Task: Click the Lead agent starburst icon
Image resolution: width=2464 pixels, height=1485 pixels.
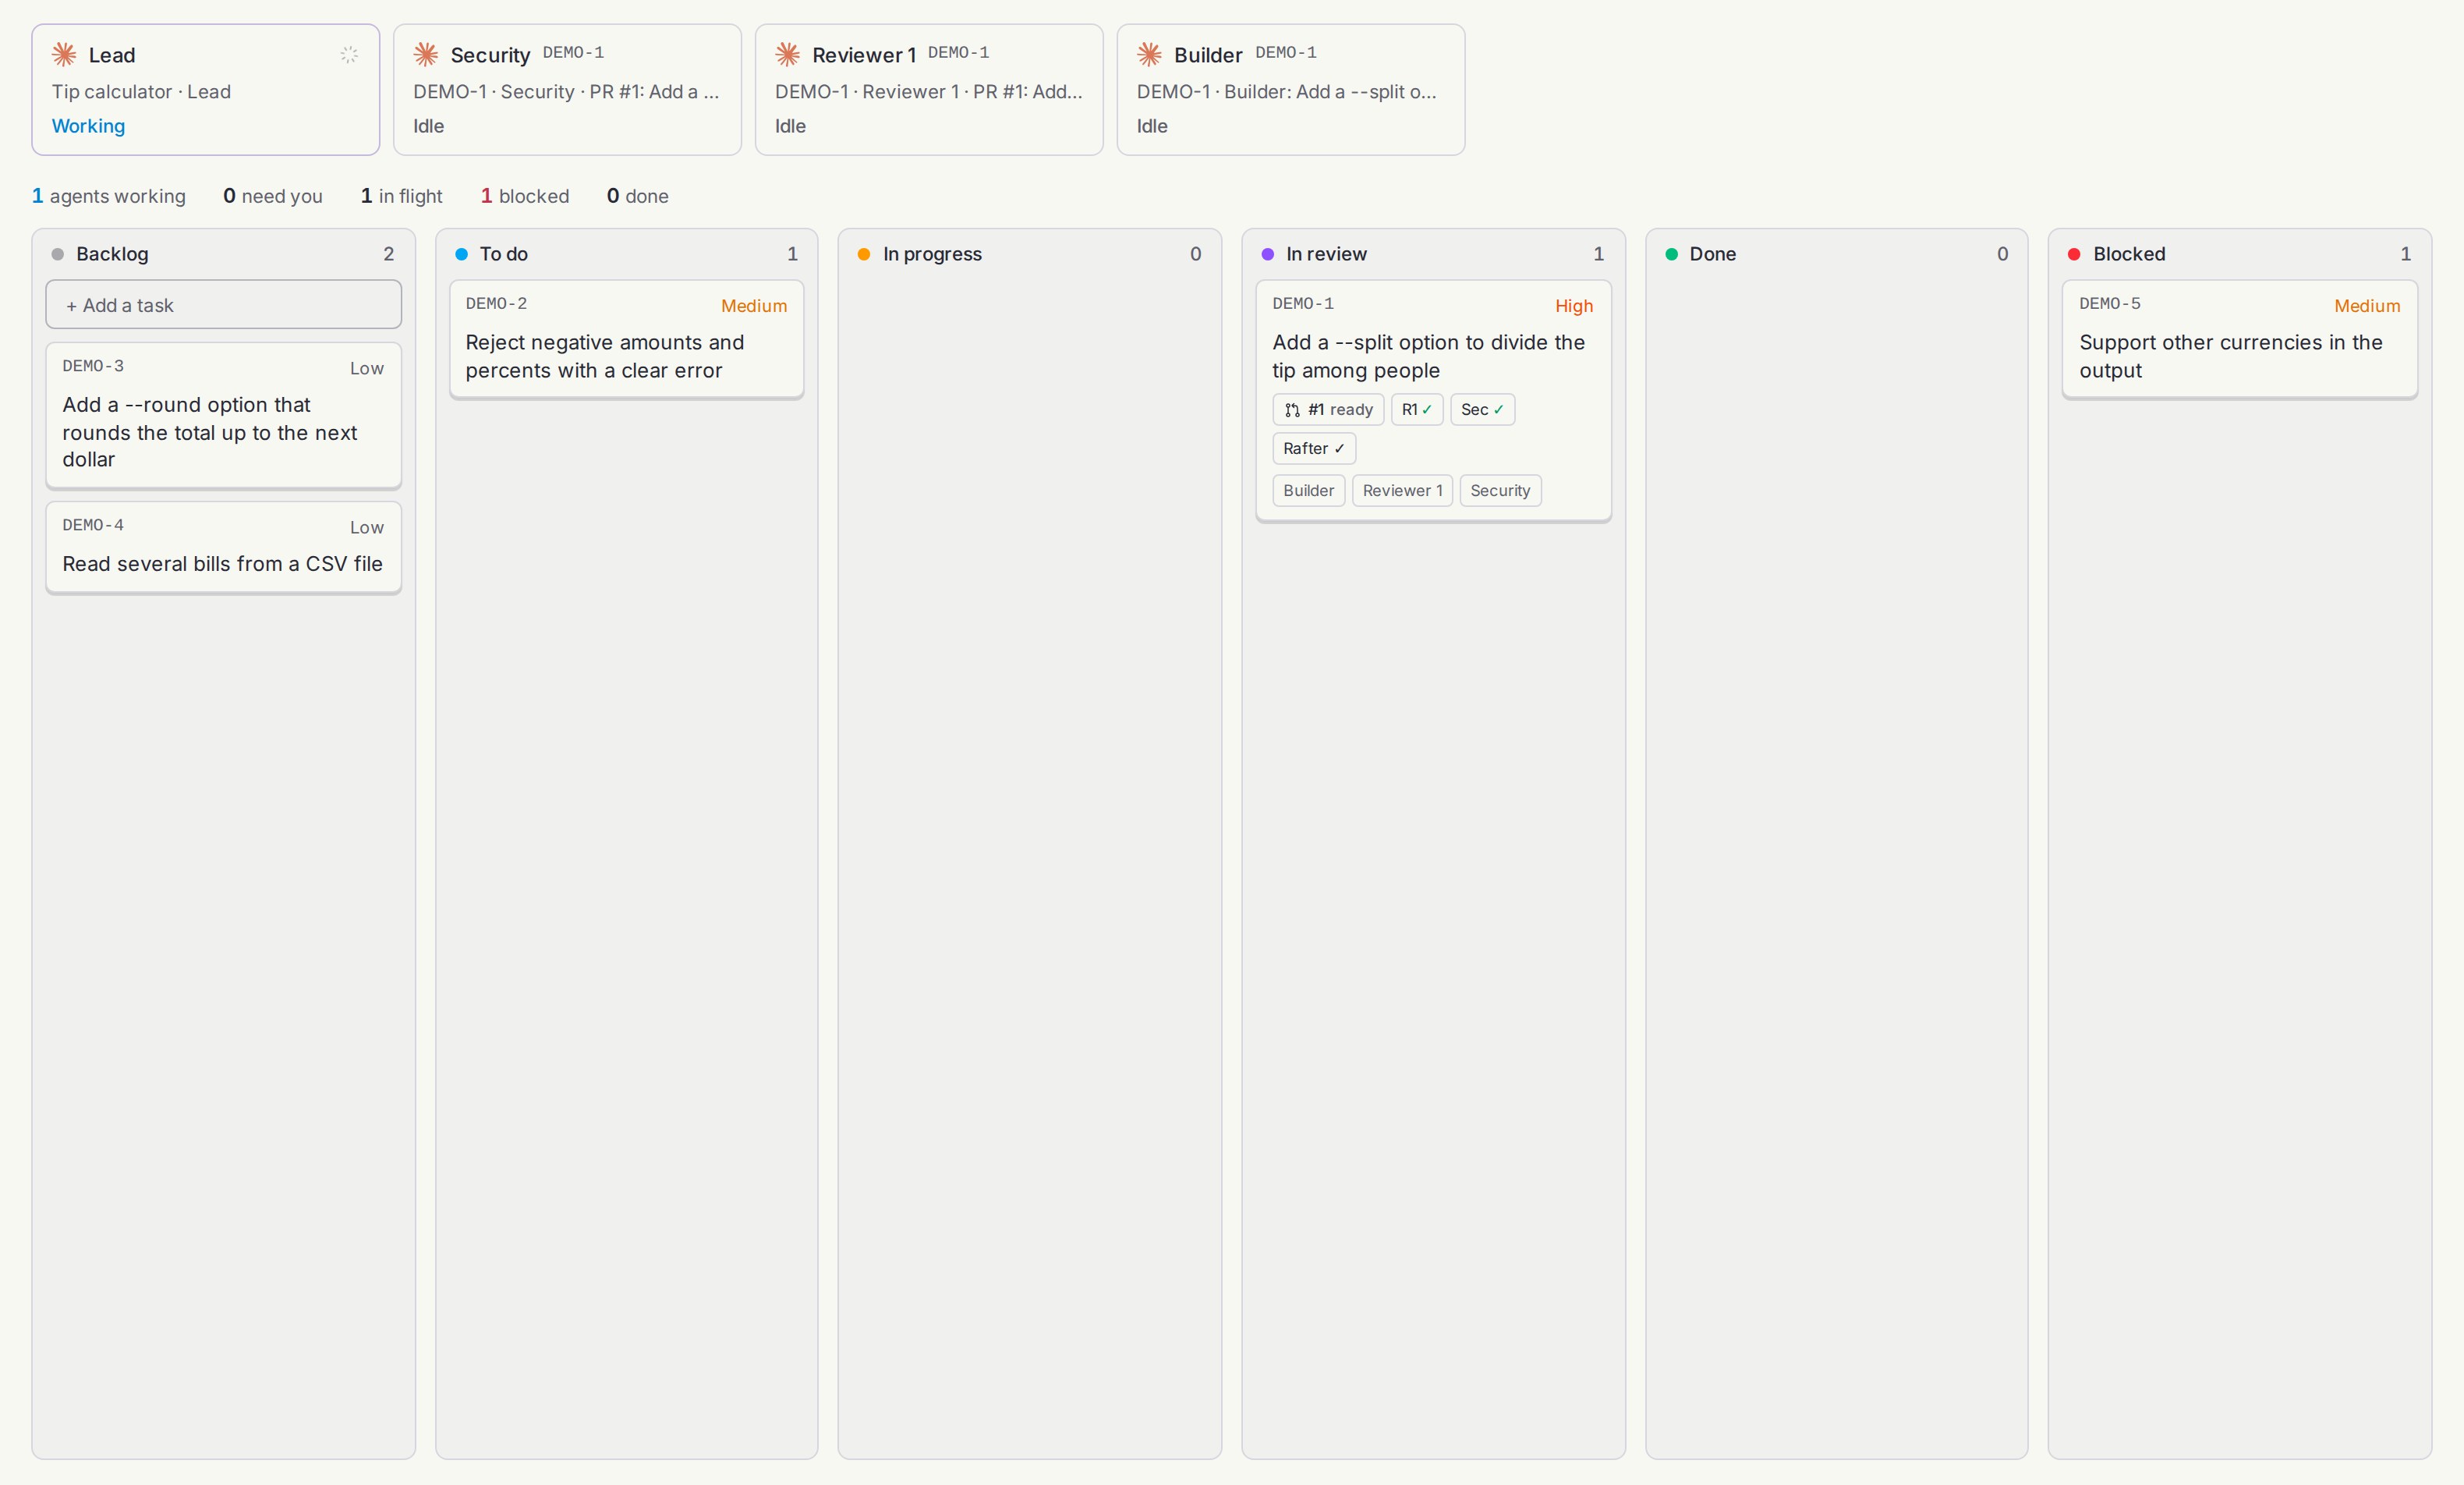Action: [64, 54]
